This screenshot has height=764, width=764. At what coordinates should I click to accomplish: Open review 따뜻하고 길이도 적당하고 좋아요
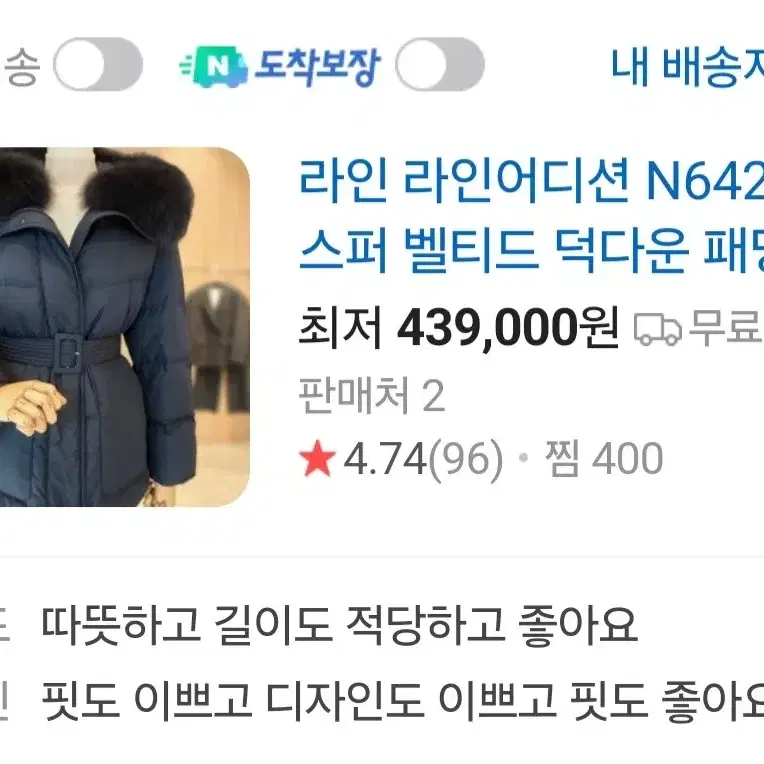340,625
